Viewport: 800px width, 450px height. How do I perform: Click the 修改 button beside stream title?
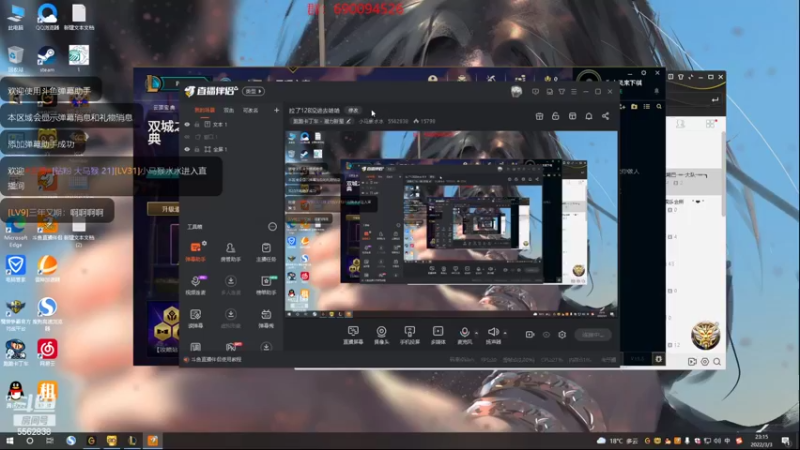[353, 110]
